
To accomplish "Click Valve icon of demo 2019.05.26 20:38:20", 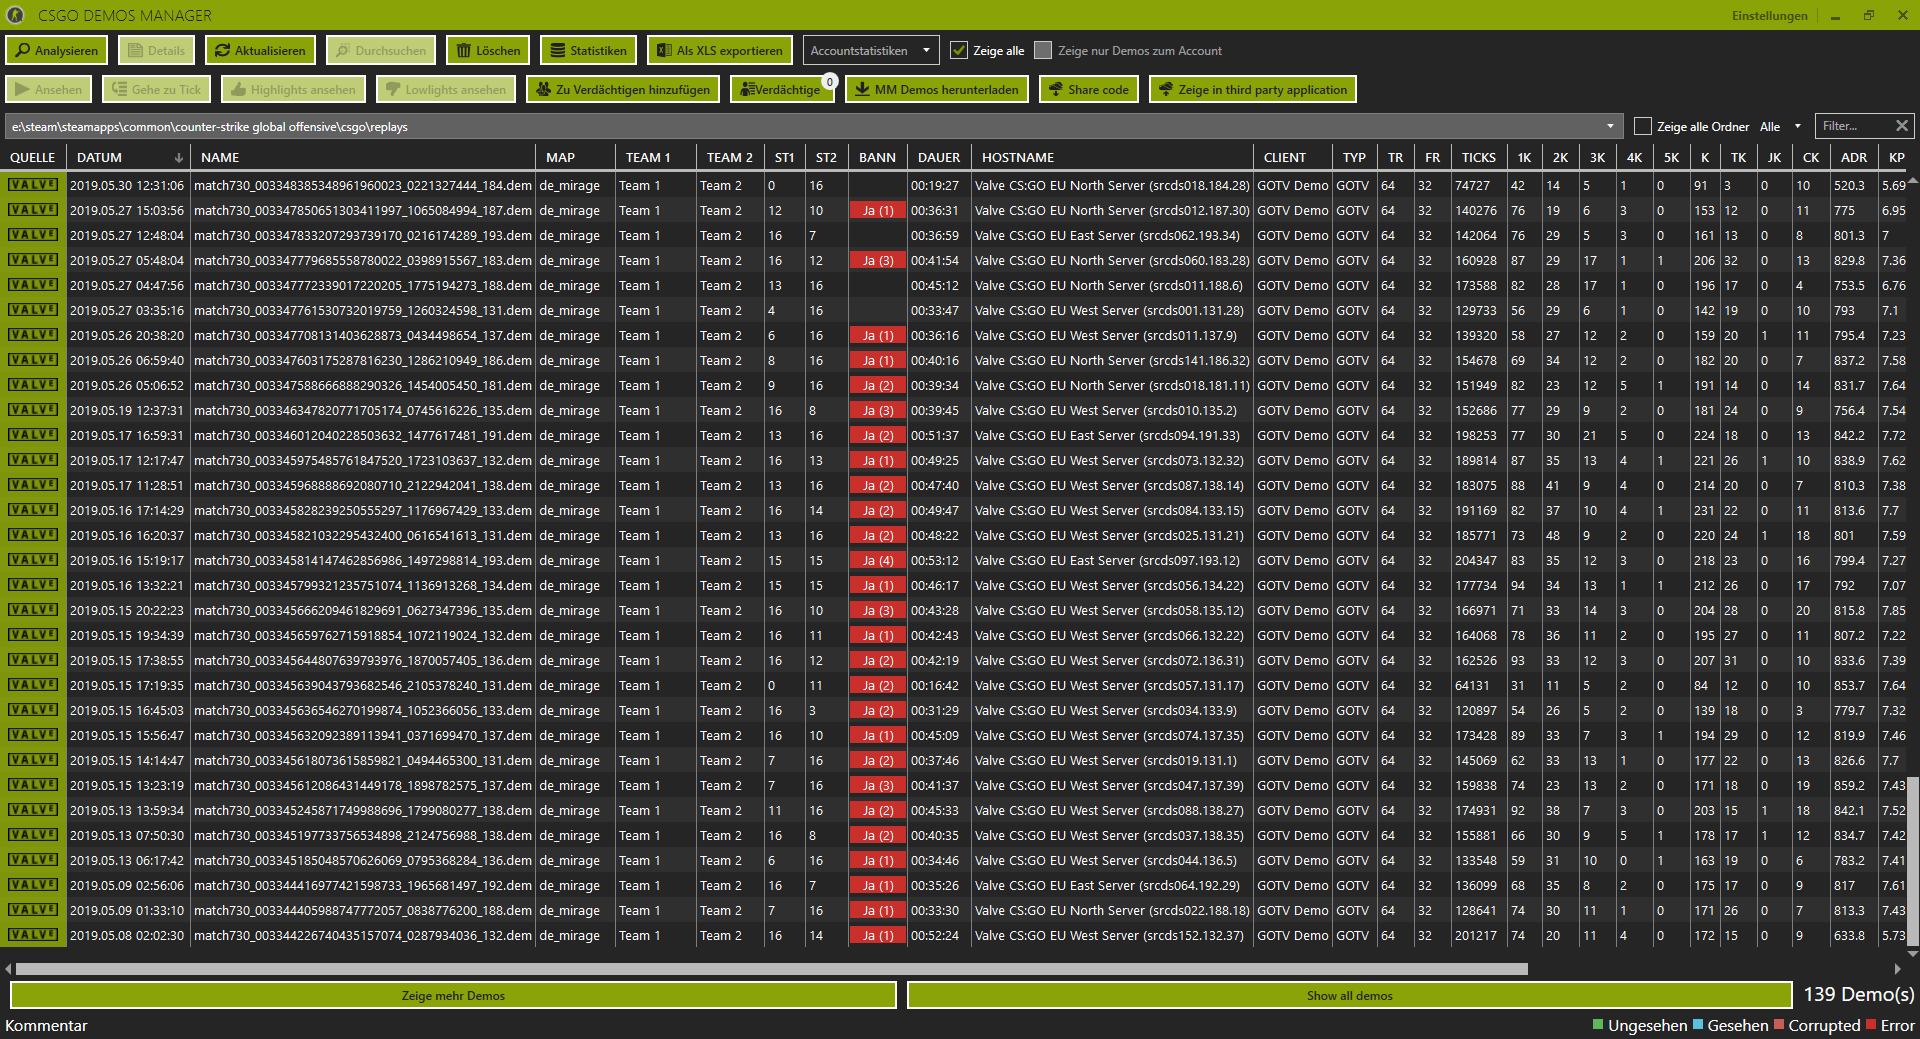I will tap(33, 335).
